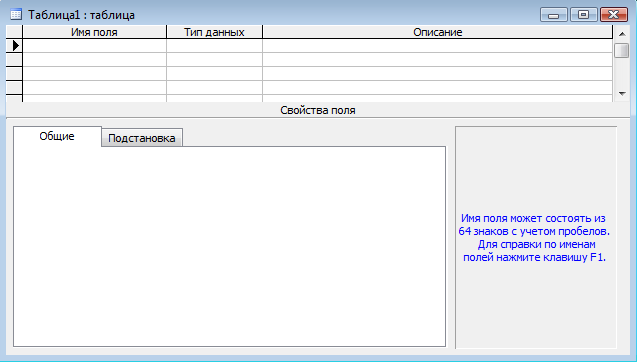Screen dimensions: 637x362
Task: Click the blue hint text about field names
Action: click(534, 238)
